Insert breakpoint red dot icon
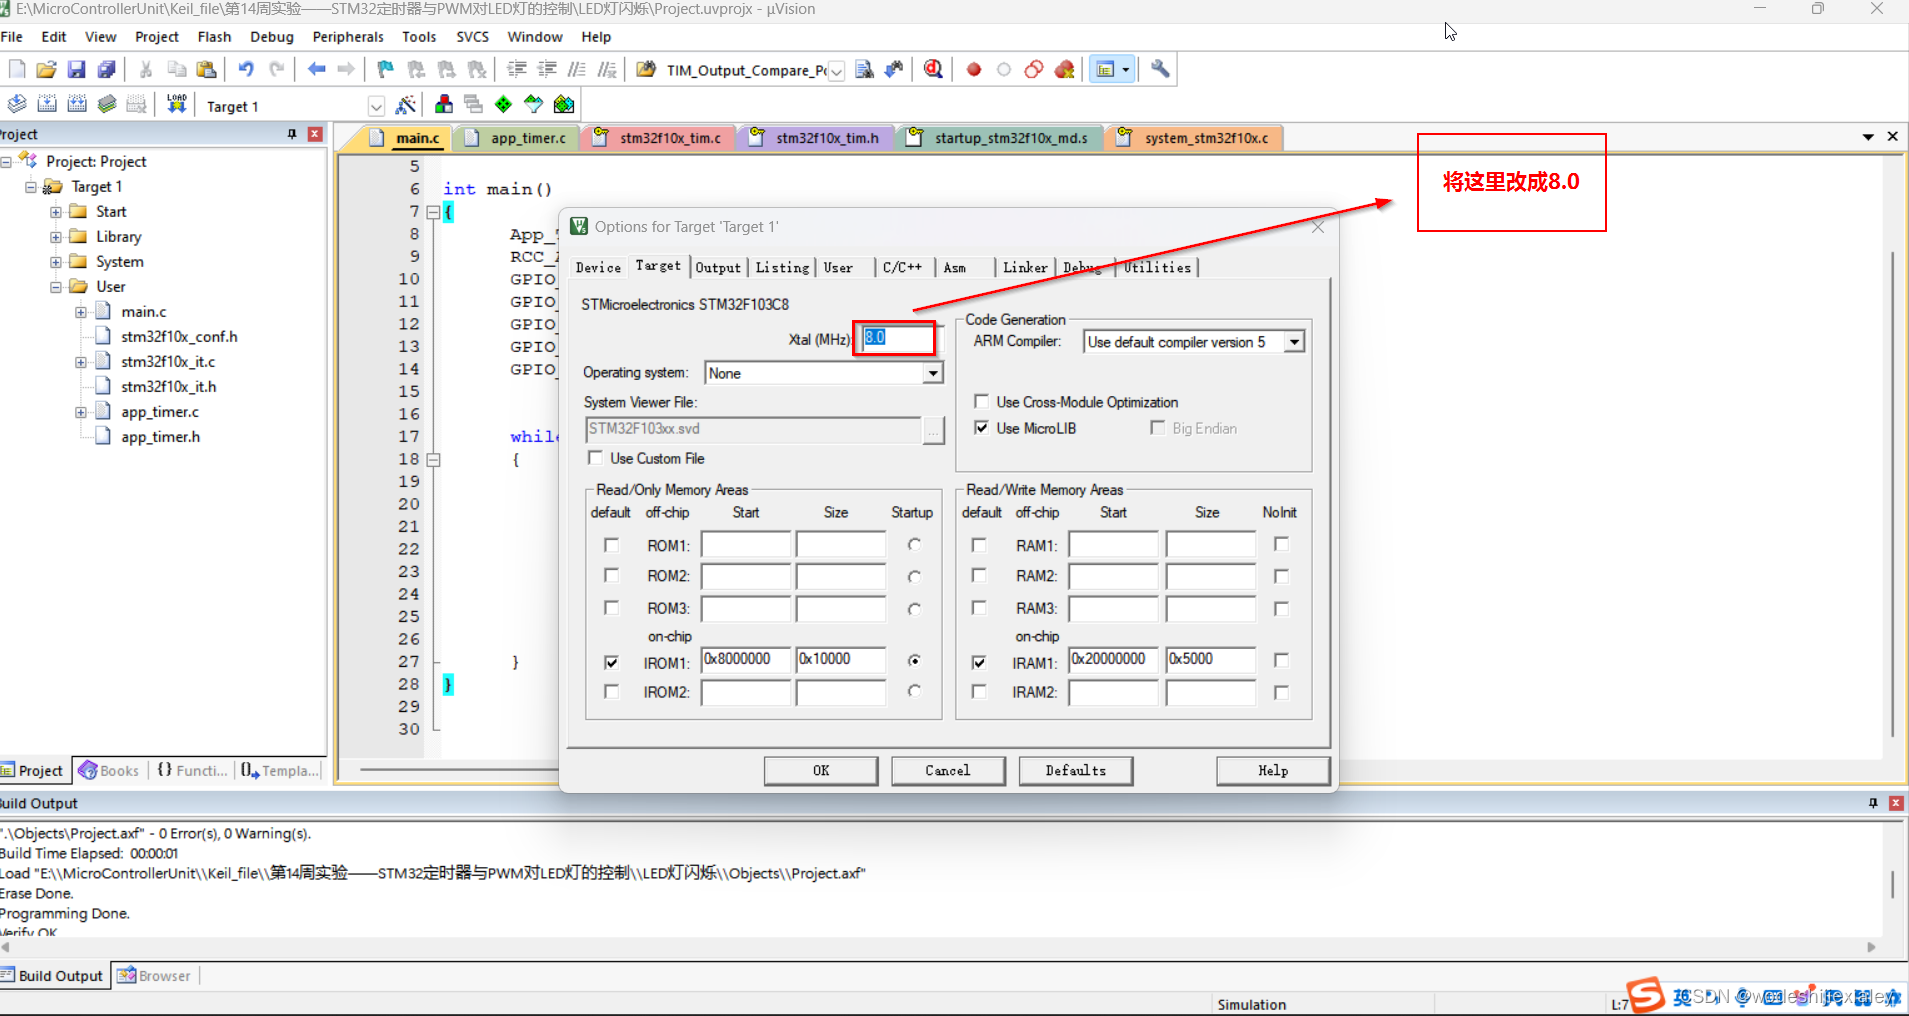The width and height of the screenshot is (1909, 1016). click(x=974, y=69)
